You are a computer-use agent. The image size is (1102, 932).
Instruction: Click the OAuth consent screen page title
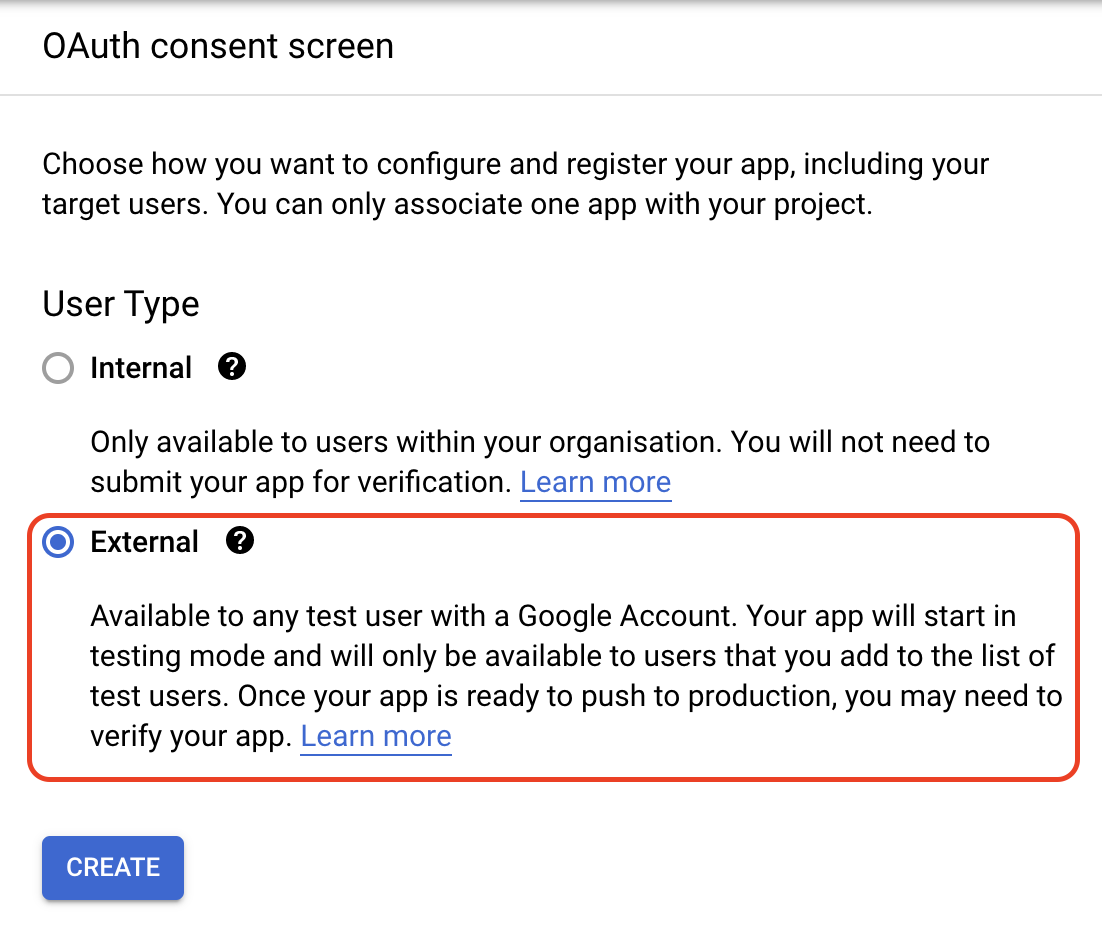pos(217,46)
